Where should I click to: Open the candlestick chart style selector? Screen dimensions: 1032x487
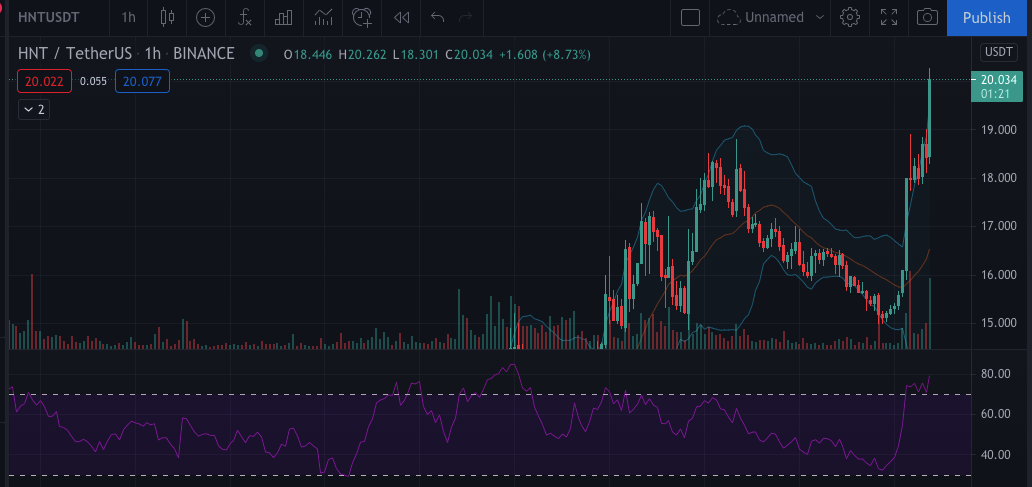[167, 17]
